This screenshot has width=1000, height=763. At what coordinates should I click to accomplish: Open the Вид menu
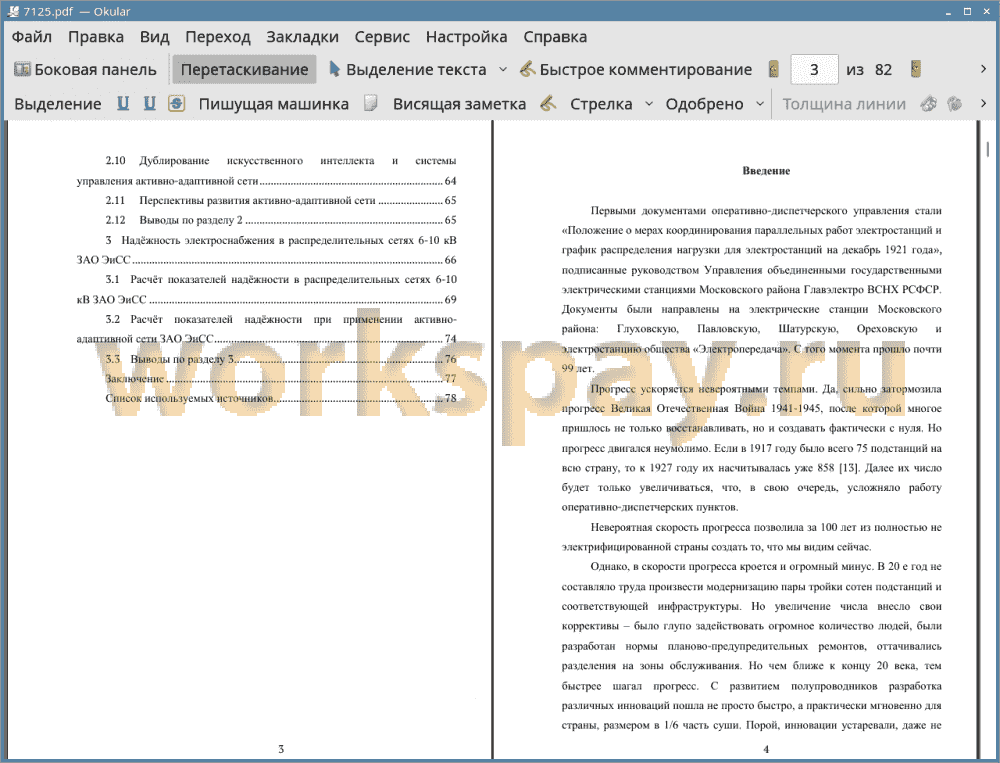click(x=154, y=37)
